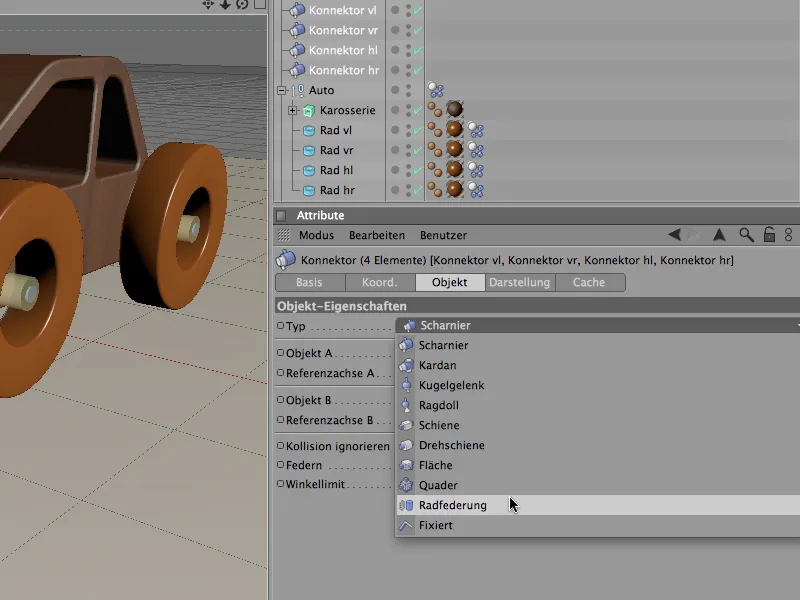Viewport: 800px width, 600px height.
Task: Go back with the left arrow icon
Action: coord(674,235)
